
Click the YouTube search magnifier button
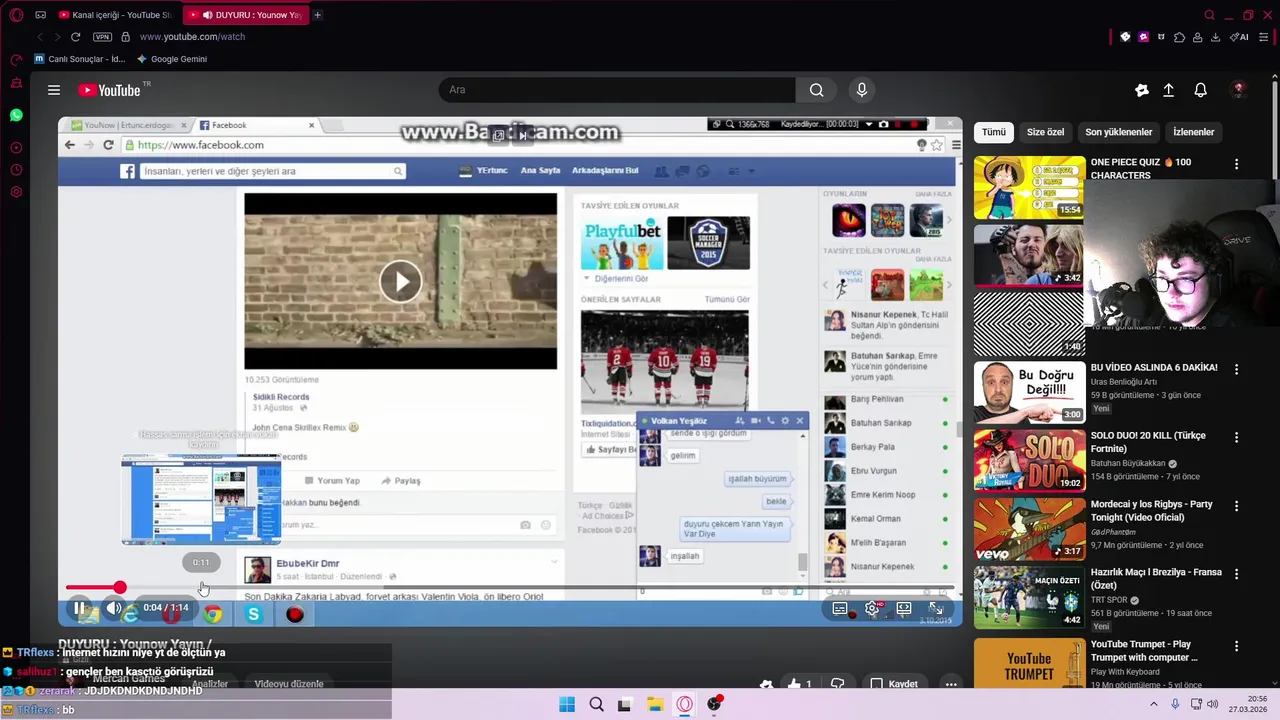(817, 90)
